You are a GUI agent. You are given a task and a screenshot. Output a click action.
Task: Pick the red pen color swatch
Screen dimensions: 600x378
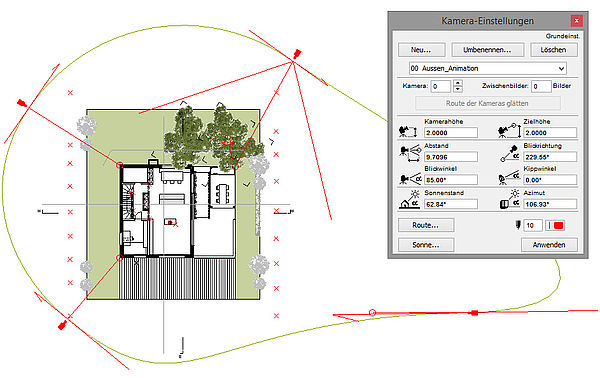pos(558,225)
